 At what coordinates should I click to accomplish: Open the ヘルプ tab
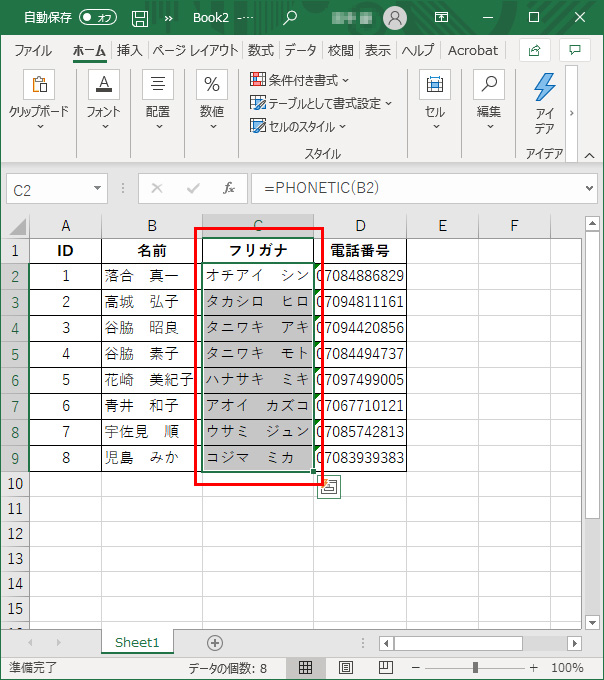(x=418, y=51)
